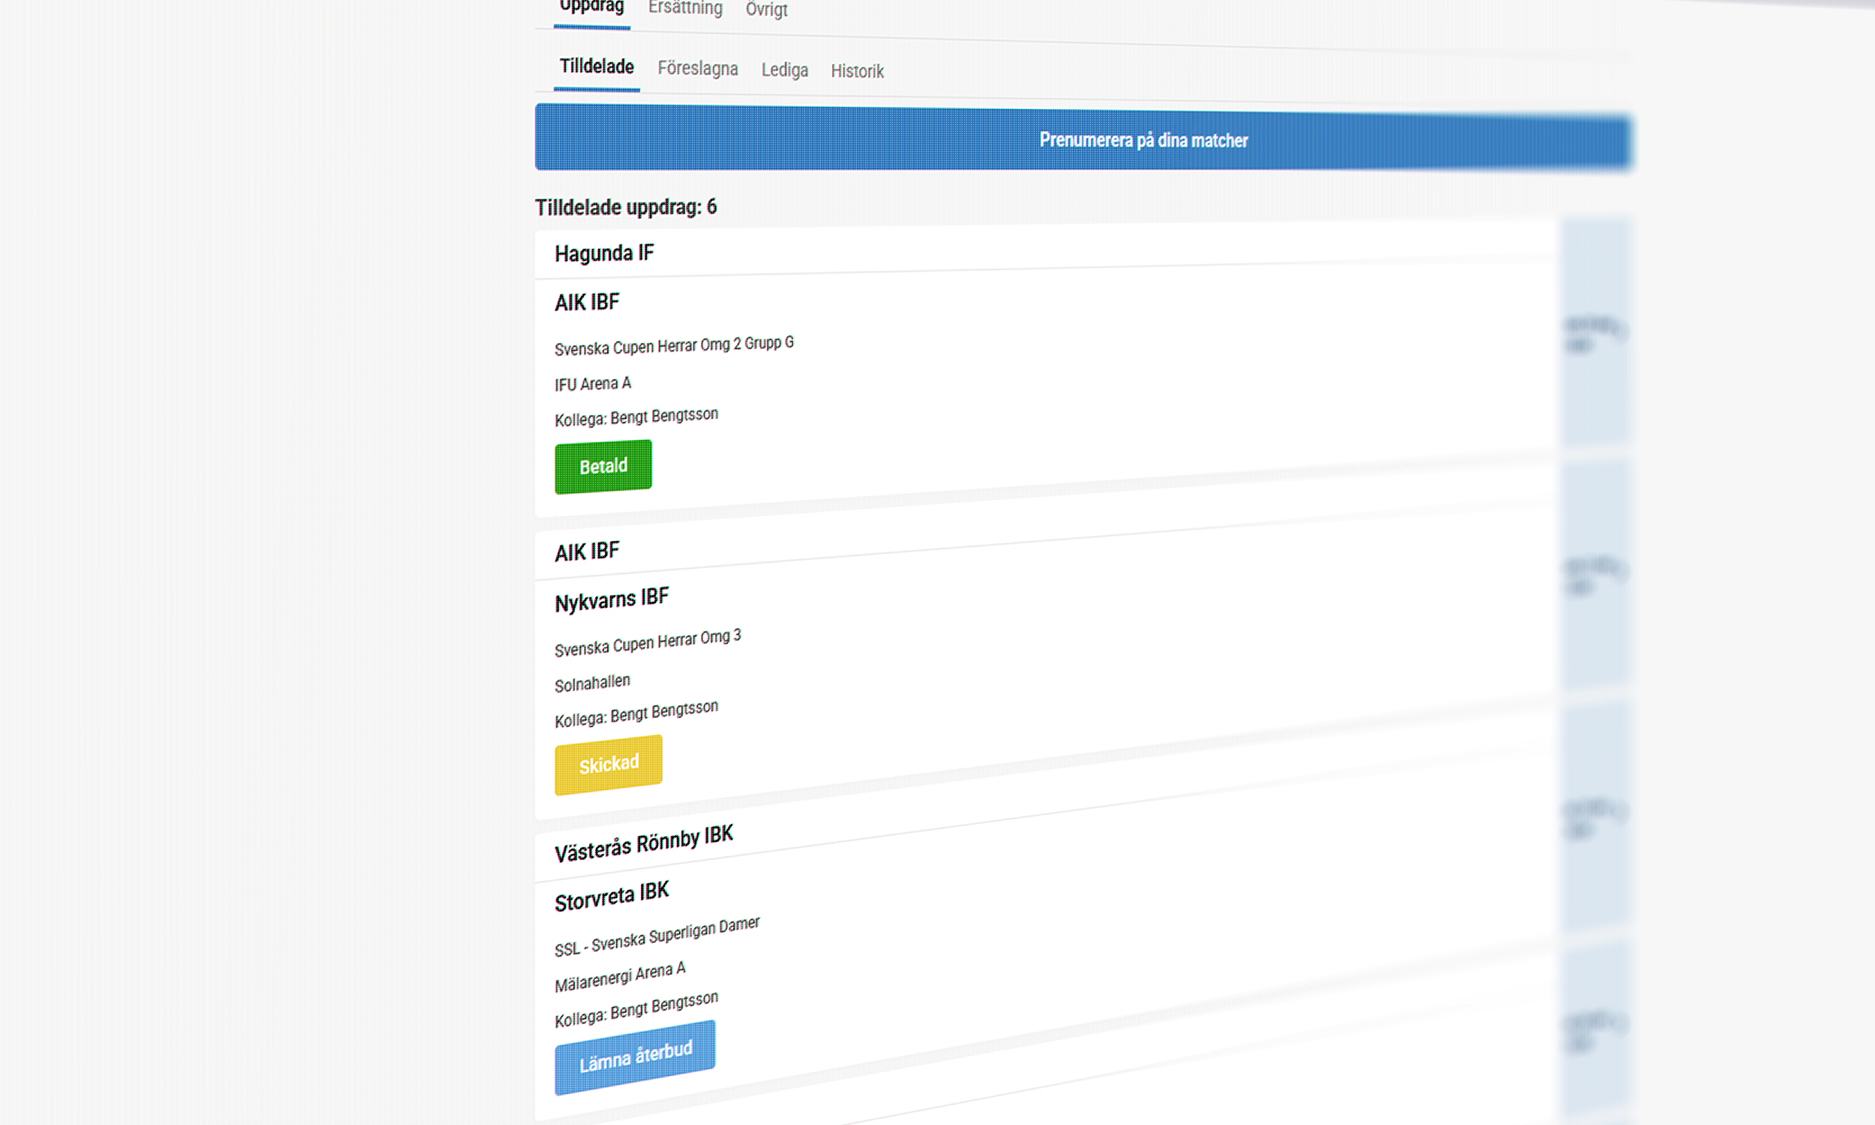
Task: Select AIK IBF heading above Nykvarns IBF
Action: [x=587, y=552]
